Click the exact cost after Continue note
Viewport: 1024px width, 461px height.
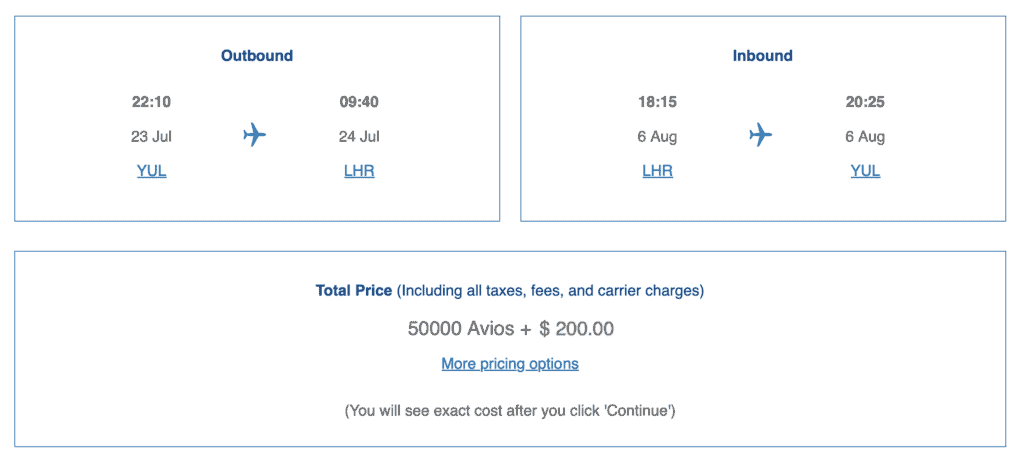510,411
